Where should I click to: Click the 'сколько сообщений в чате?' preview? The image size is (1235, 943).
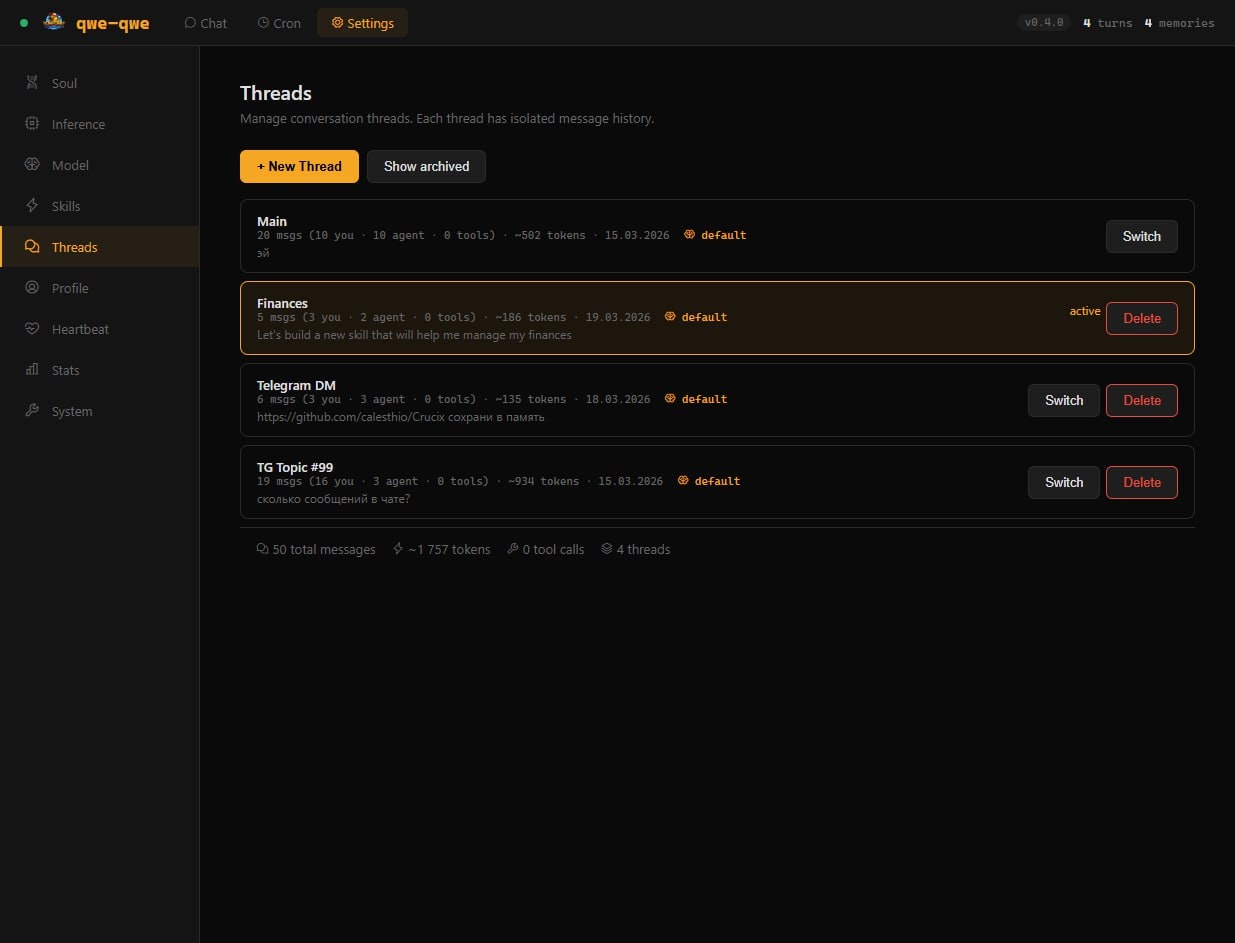coord(333,499)
